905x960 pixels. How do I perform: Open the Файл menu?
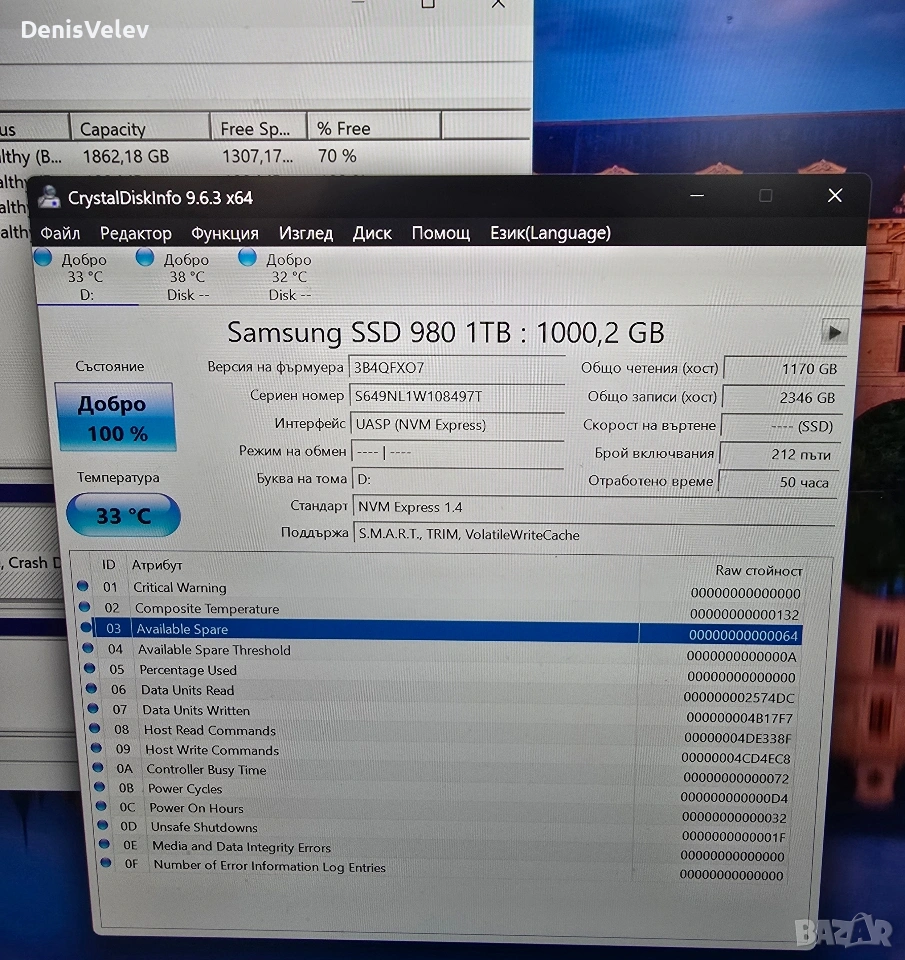pyautogui.click(x=61, y=233)
